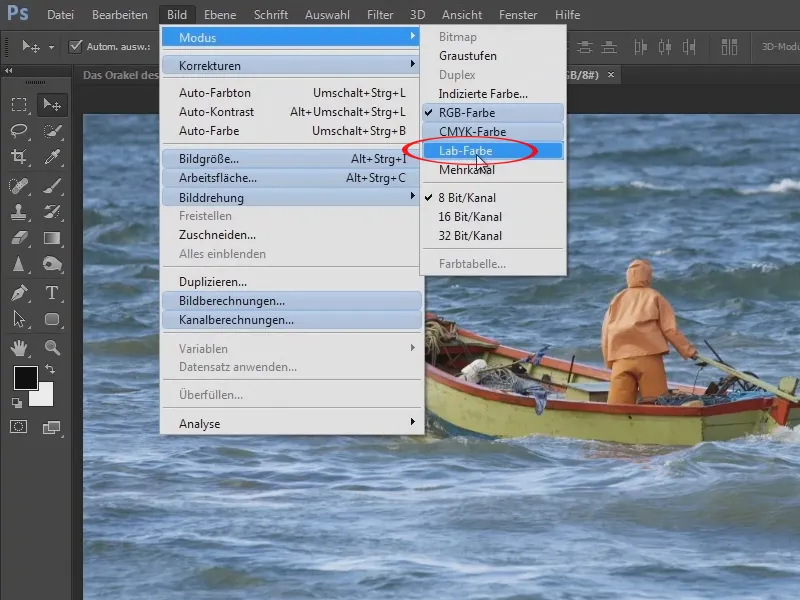
Task: Choose Zuschneiden menu entry
Action: pyautogui.click(x=291, y=235)
